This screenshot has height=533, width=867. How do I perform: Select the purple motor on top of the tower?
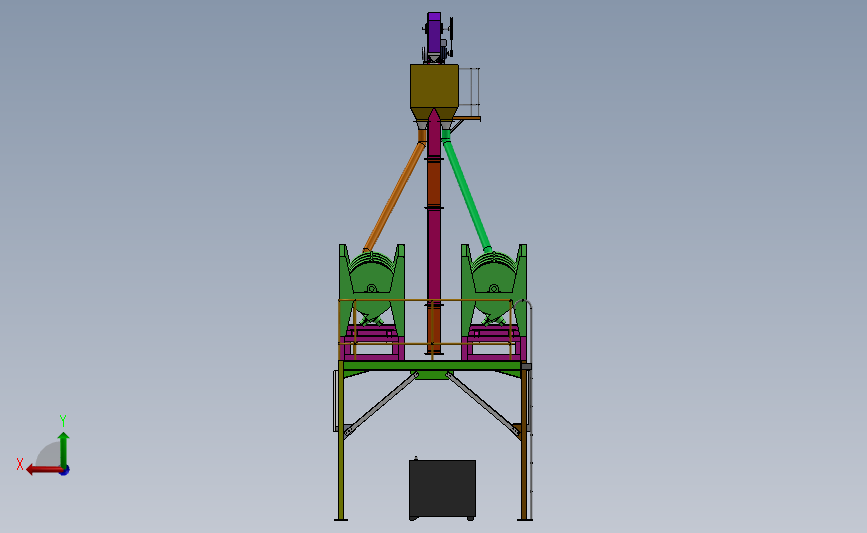click(x=434, y=32)
